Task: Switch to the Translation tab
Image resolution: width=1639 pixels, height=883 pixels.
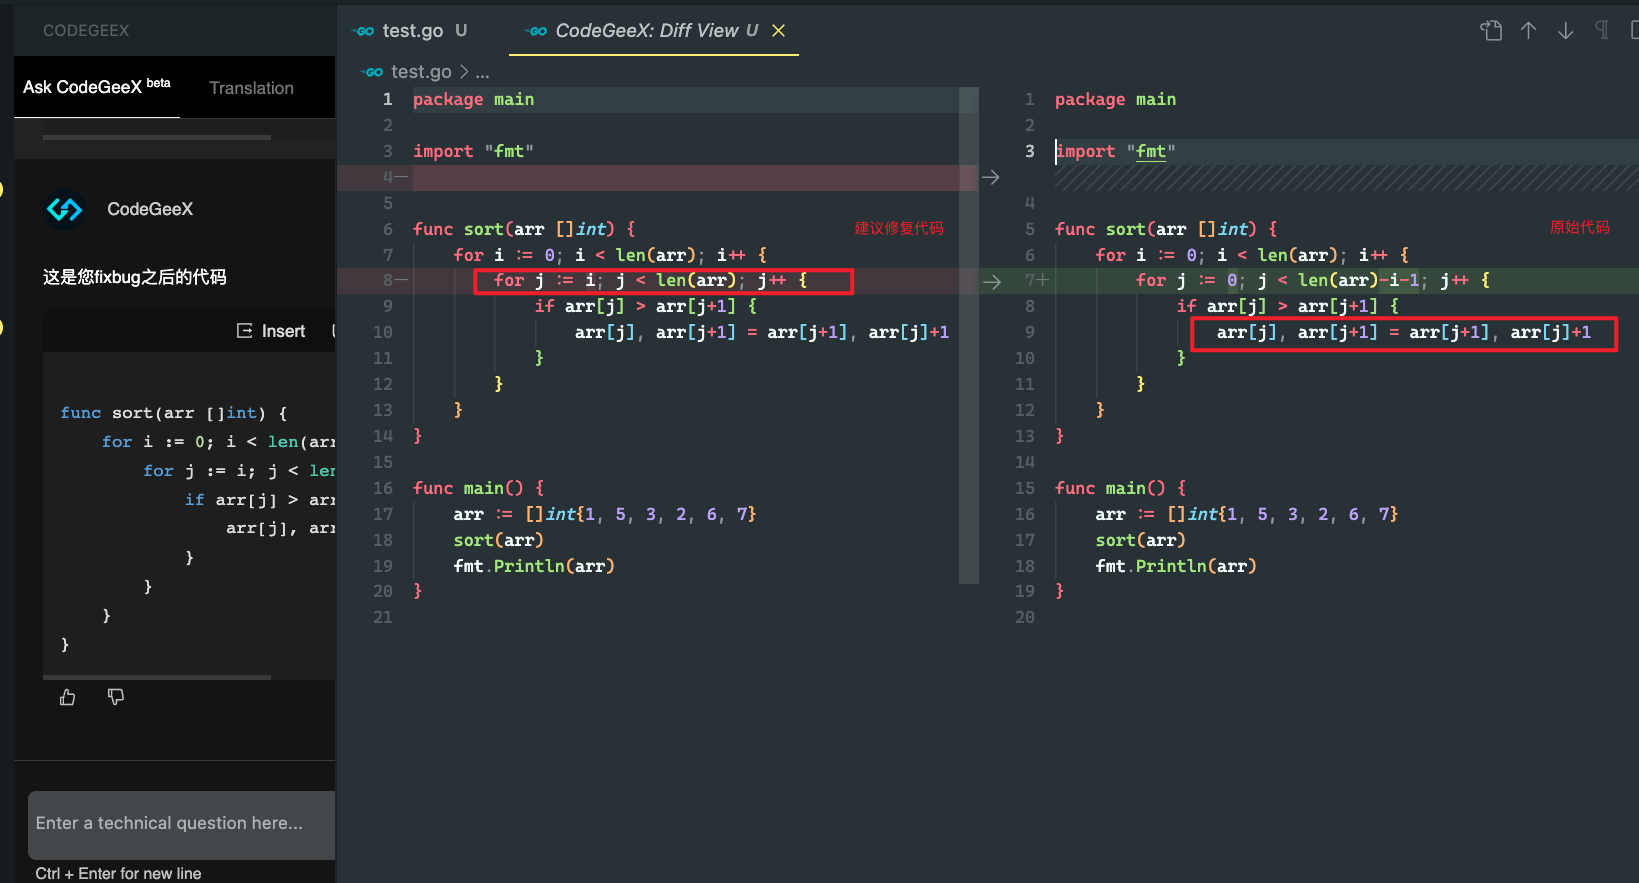Action: [x=251, y=88]
